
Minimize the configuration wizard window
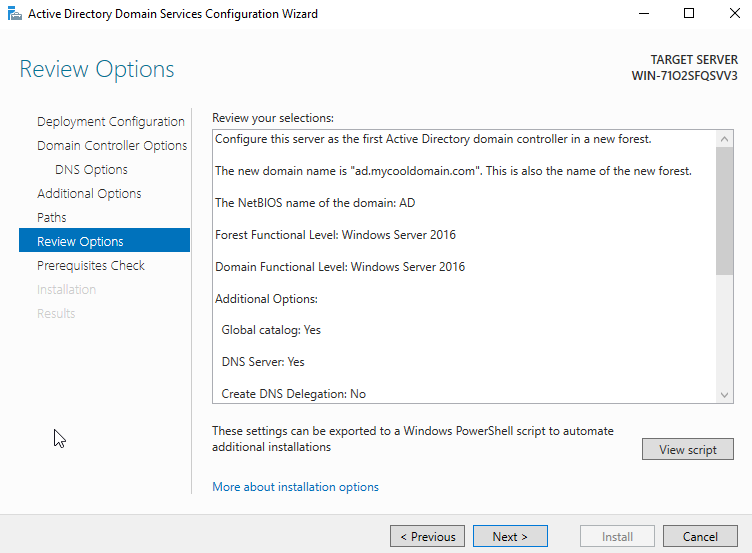[642, 14]
